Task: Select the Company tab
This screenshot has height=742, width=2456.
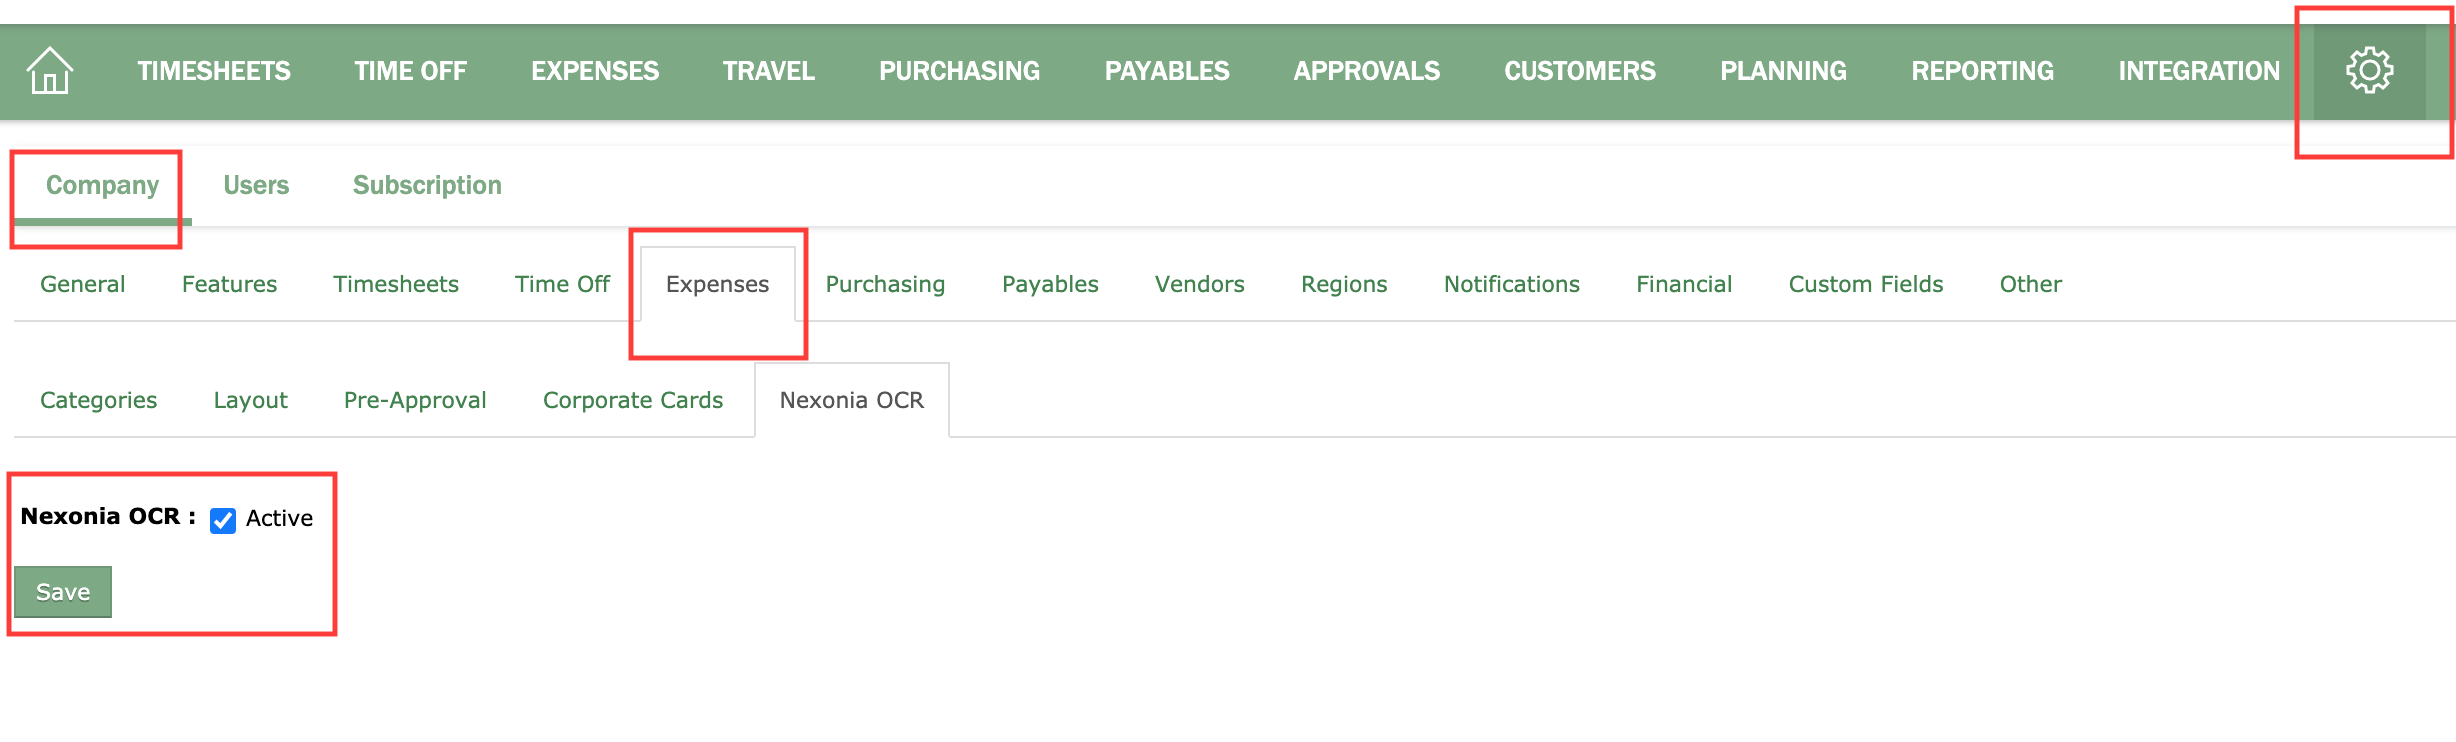Action: tap(102, 186)
